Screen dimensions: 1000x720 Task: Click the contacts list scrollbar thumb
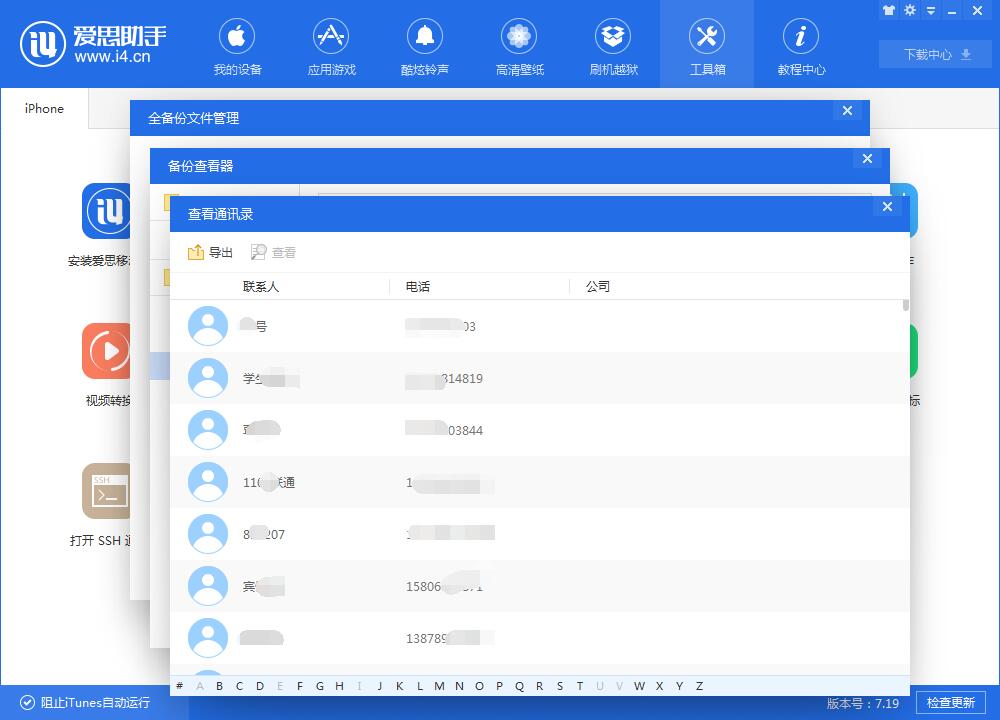click(906, 305)
